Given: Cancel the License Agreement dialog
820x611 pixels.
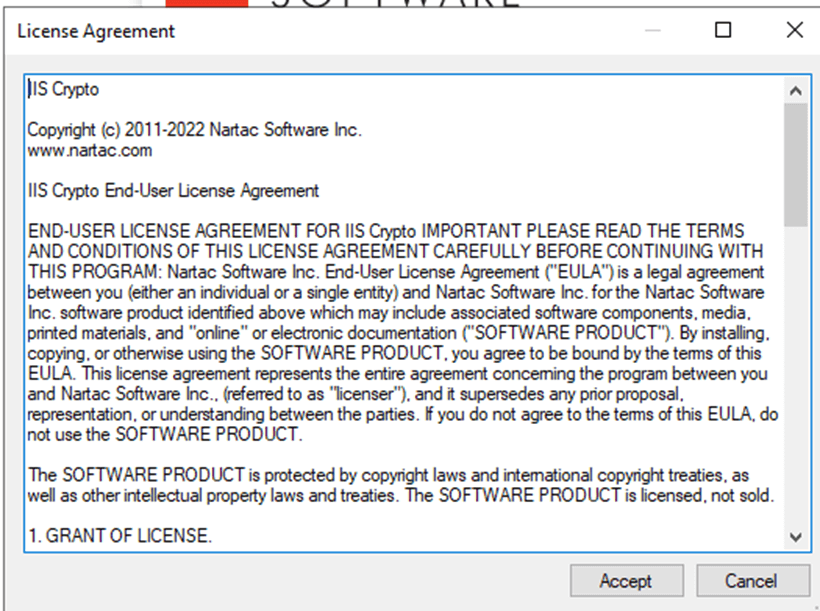Looking at the screenshot, I should click(753, 581).
